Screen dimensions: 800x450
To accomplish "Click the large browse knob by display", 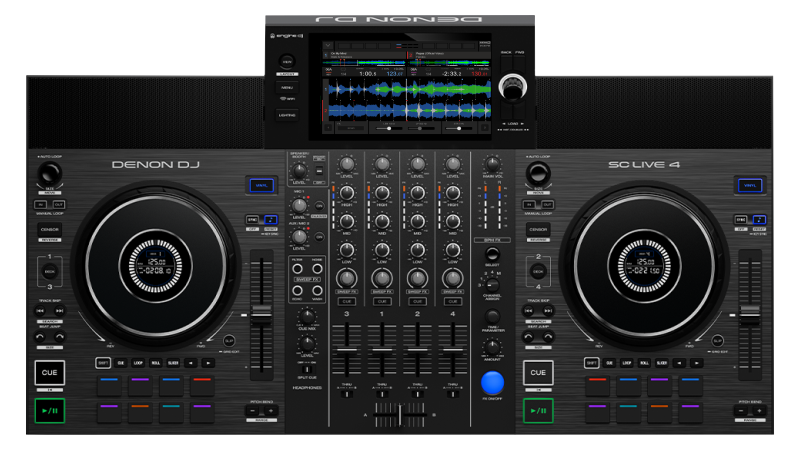I will pos(513,89).
